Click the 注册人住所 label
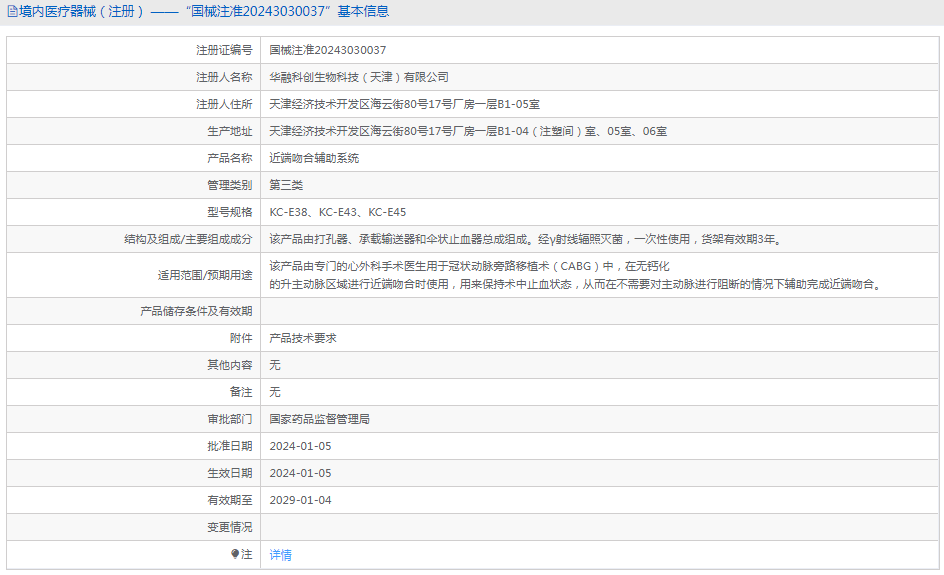Viewport: 944px width, 575px height. coord(224,104)
